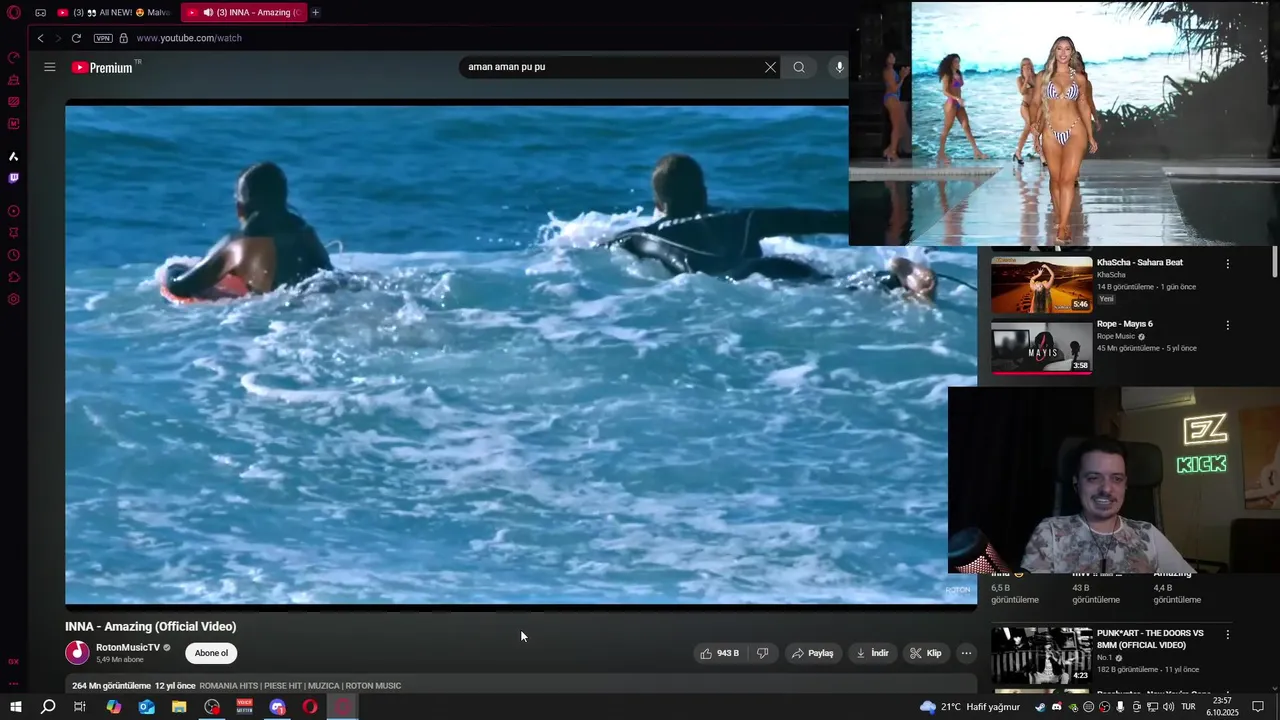Click the bikini runway picture-in-picture video

pos(1064,123)
